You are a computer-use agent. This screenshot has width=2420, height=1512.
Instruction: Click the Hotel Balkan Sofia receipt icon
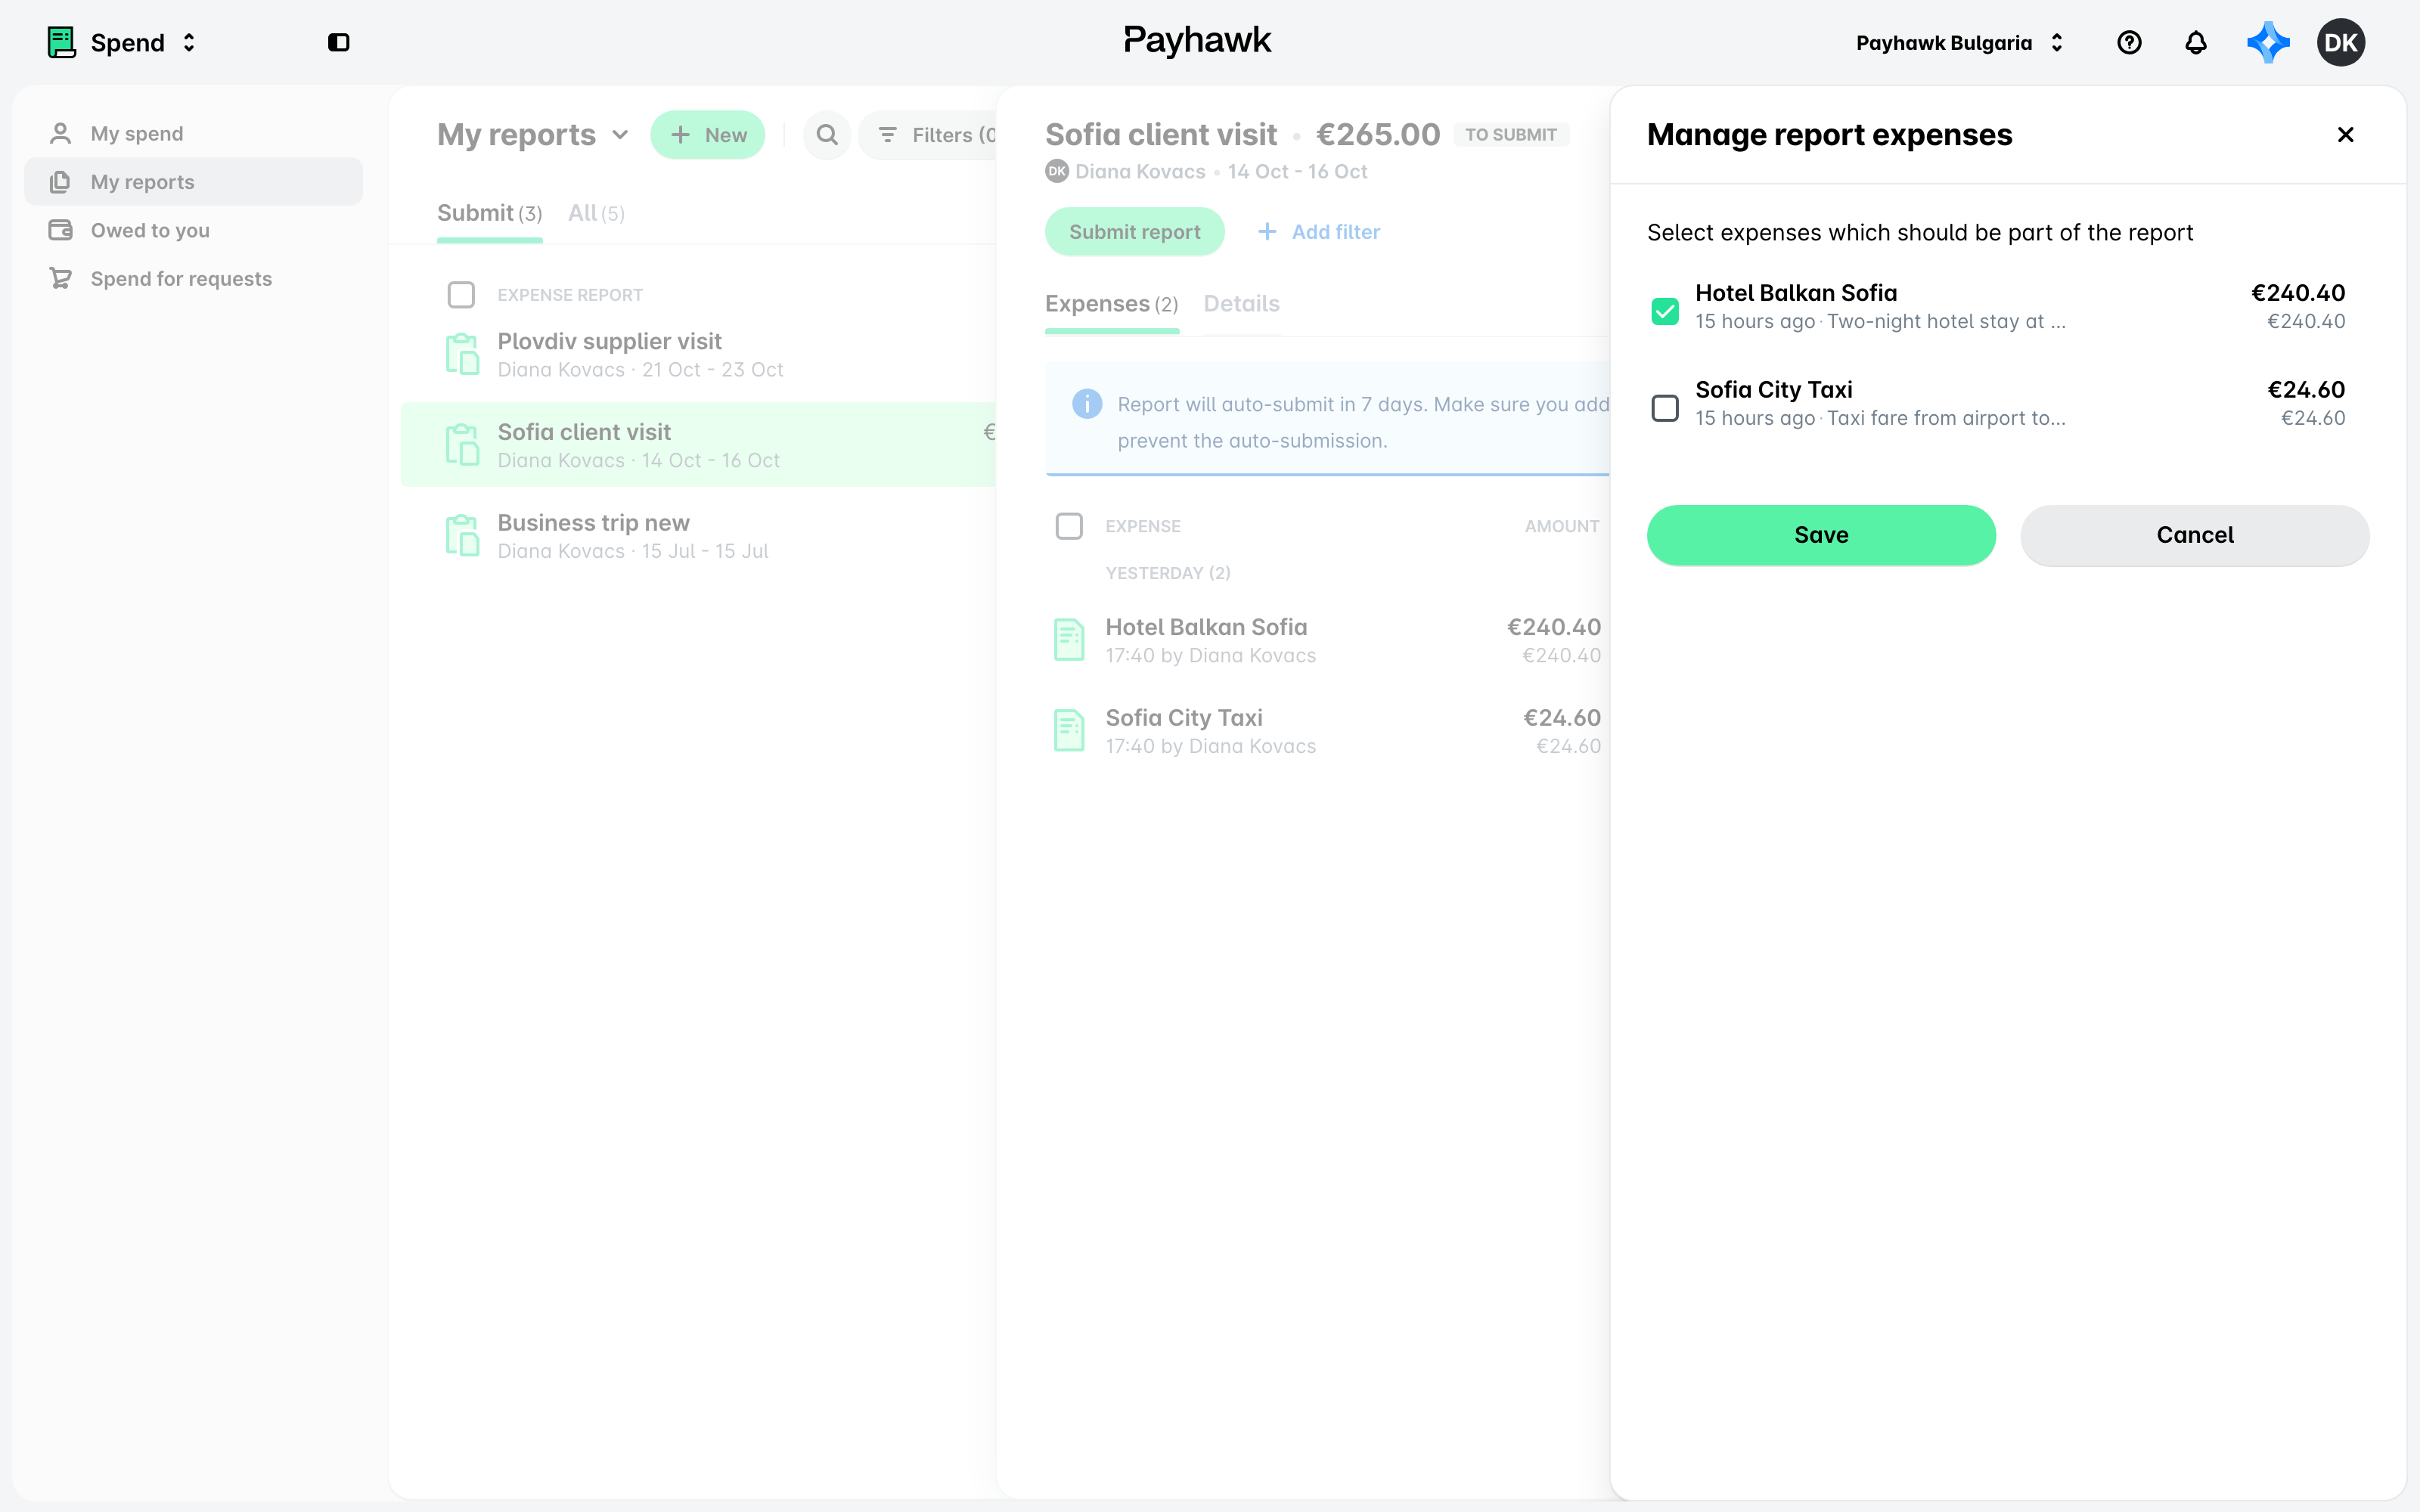[1069, 640]
